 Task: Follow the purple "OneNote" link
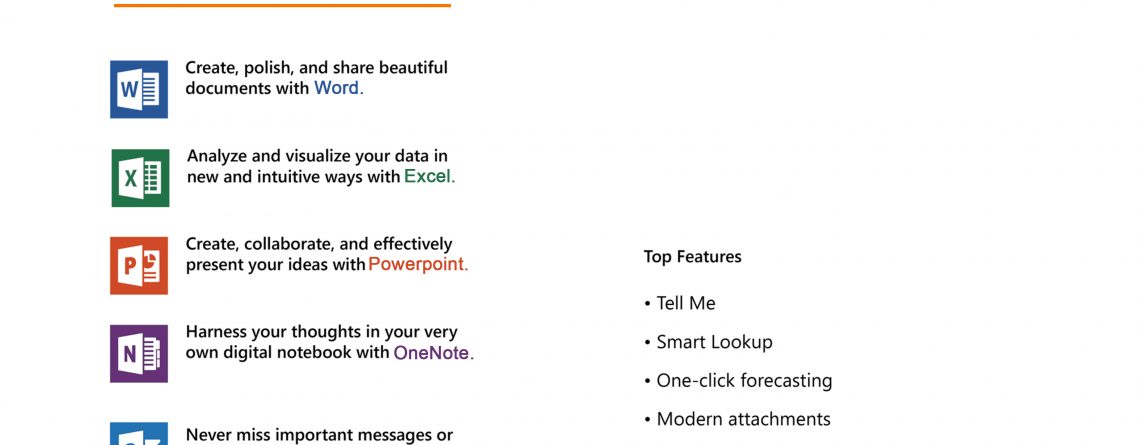(433, 353)
